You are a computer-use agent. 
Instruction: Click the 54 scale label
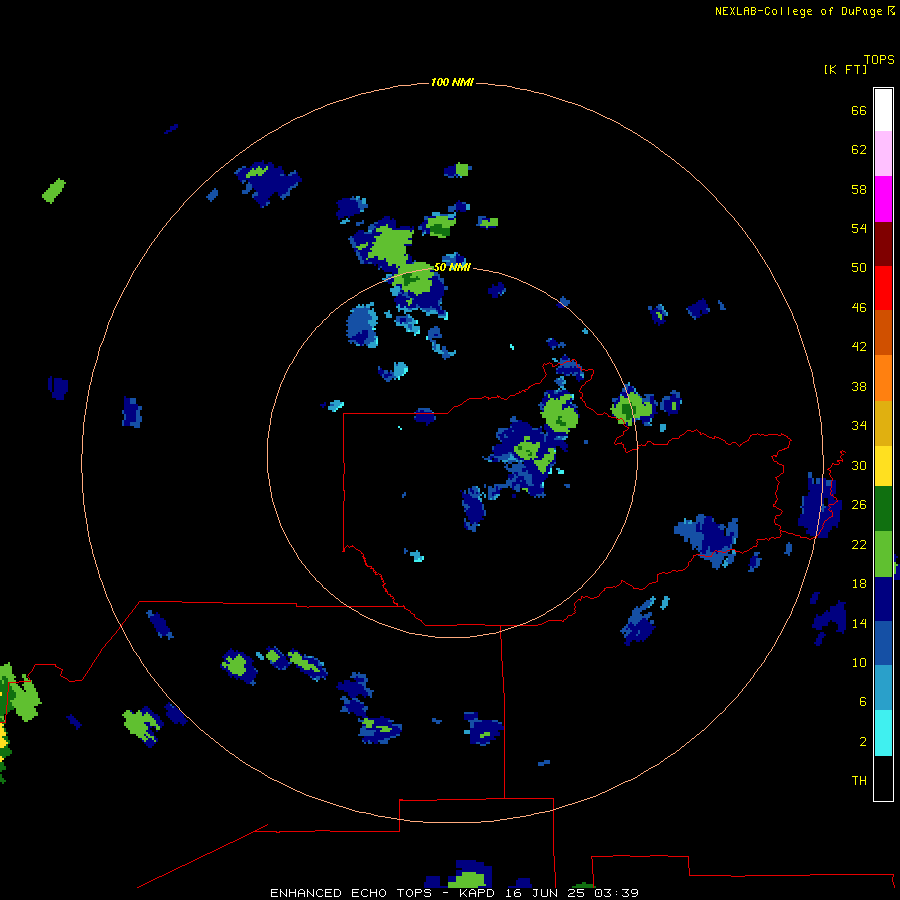pyautogui.click(x=859, y=228)
